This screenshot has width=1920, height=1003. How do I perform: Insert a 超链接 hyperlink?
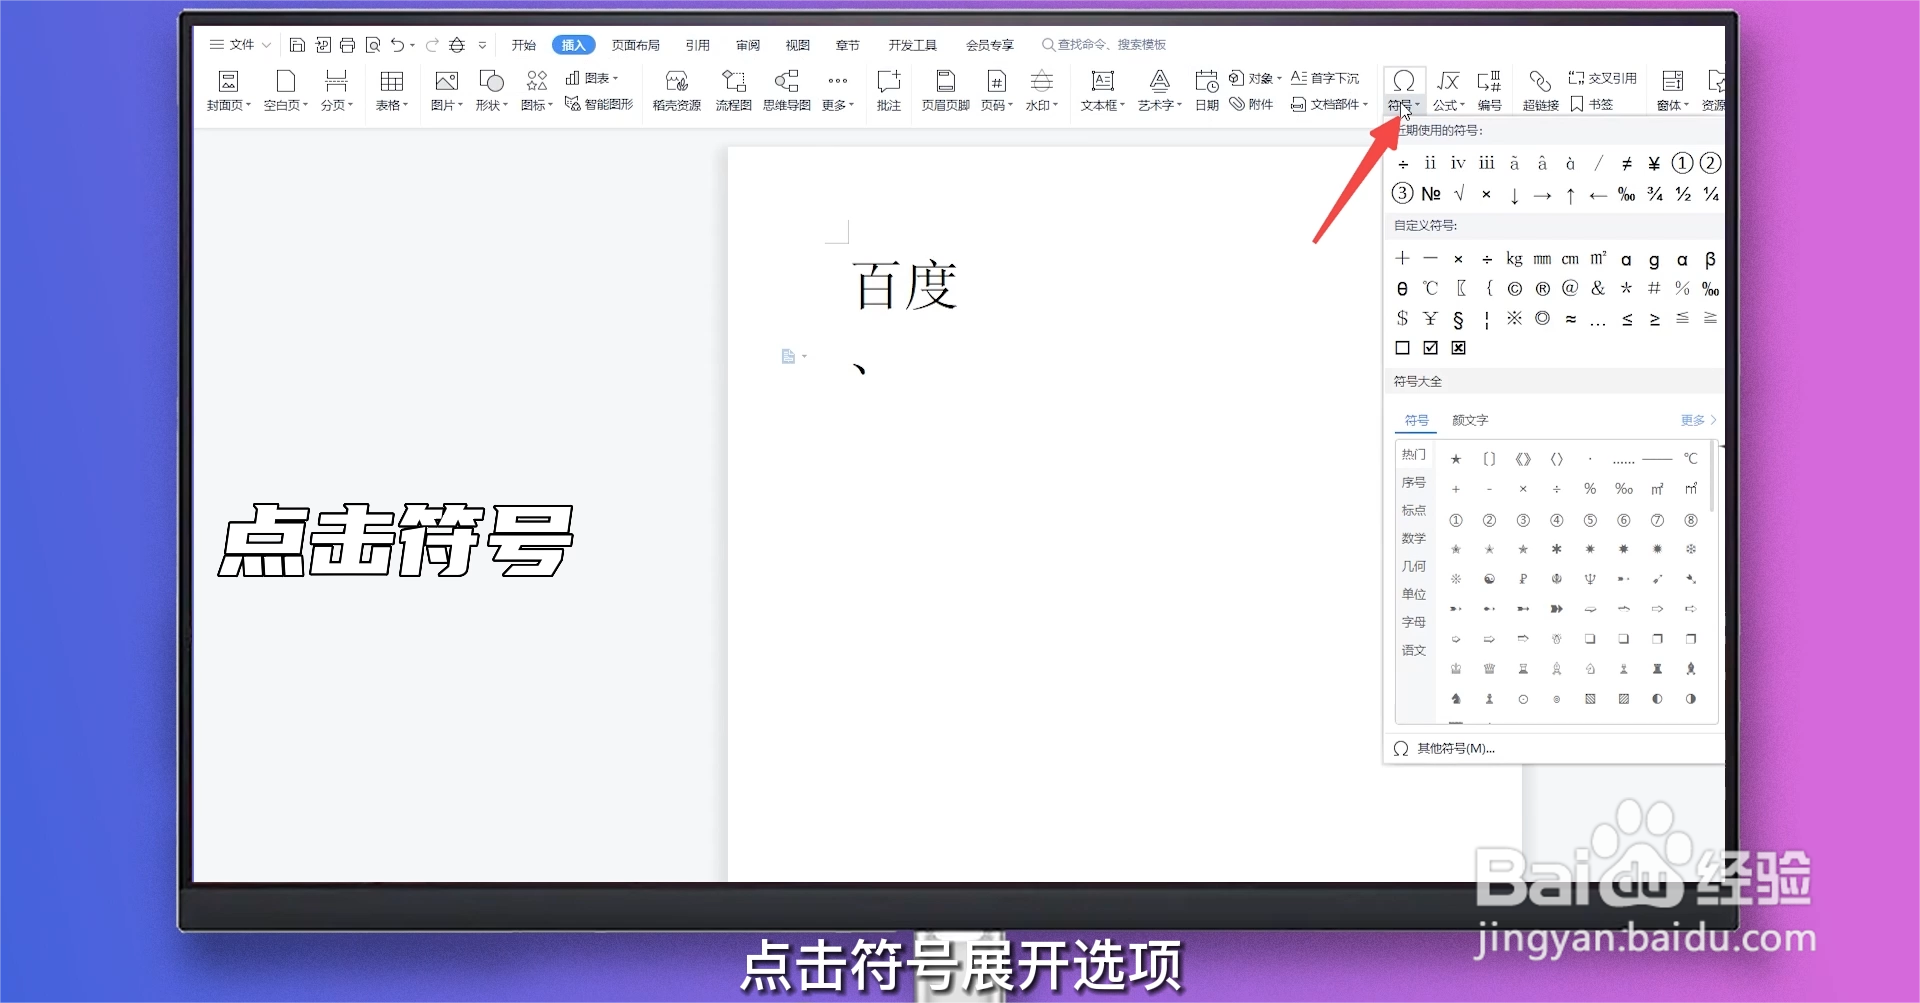tap(1539, 90)
